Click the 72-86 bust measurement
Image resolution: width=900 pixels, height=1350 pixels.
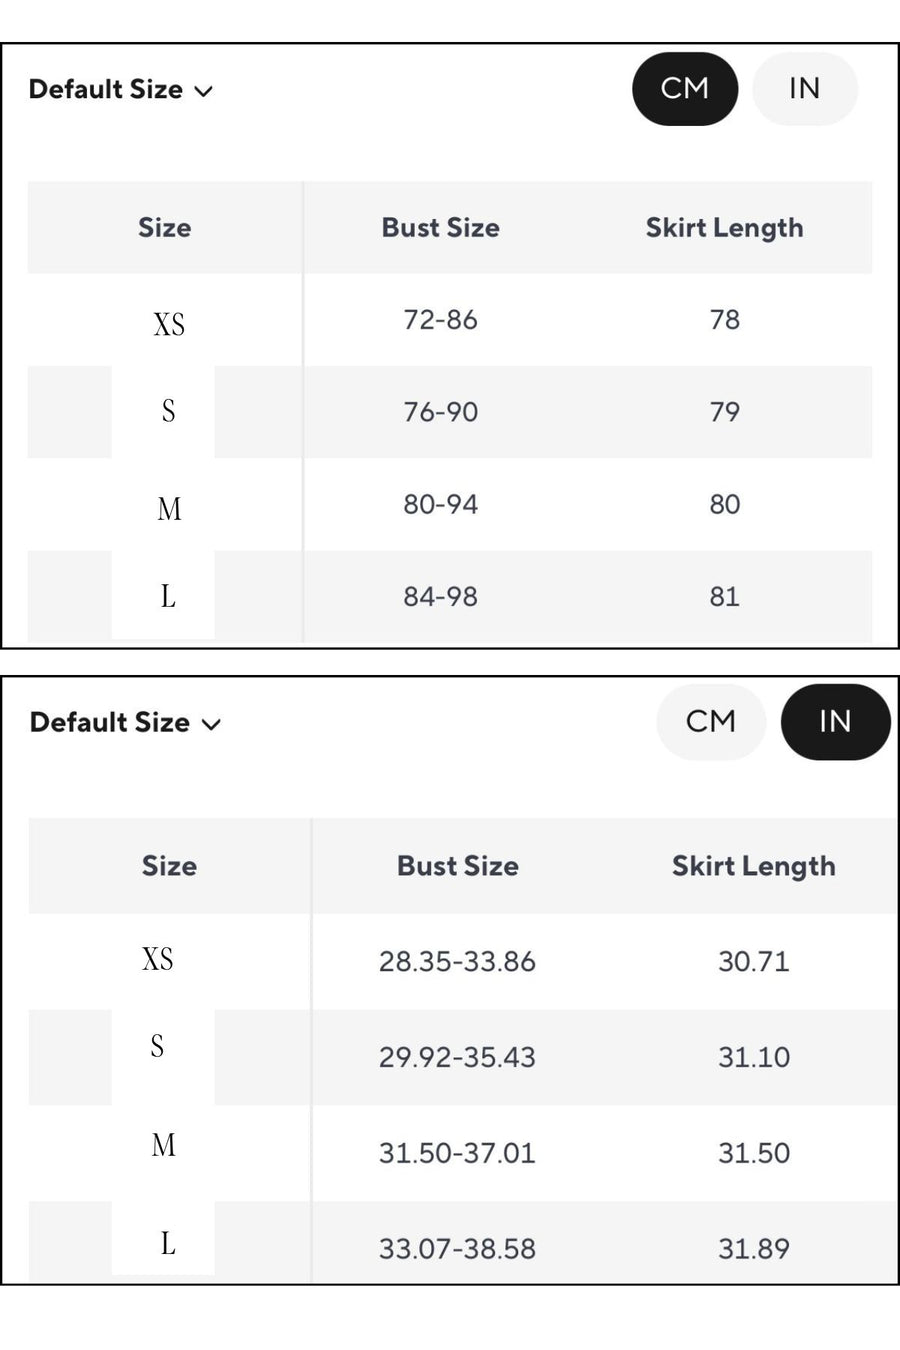441,320
